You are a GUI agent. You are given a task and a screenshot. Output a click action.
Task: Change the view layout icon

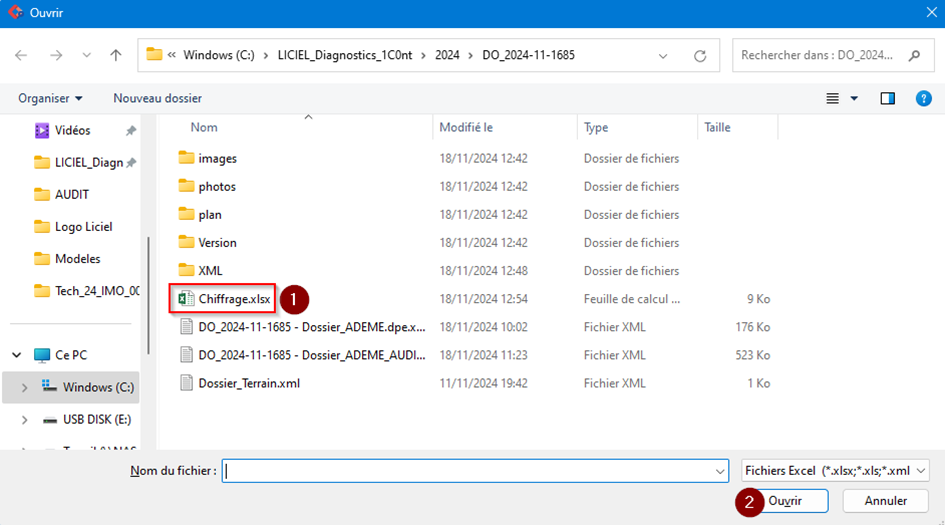pyautogui.click(x=832, y=98)
